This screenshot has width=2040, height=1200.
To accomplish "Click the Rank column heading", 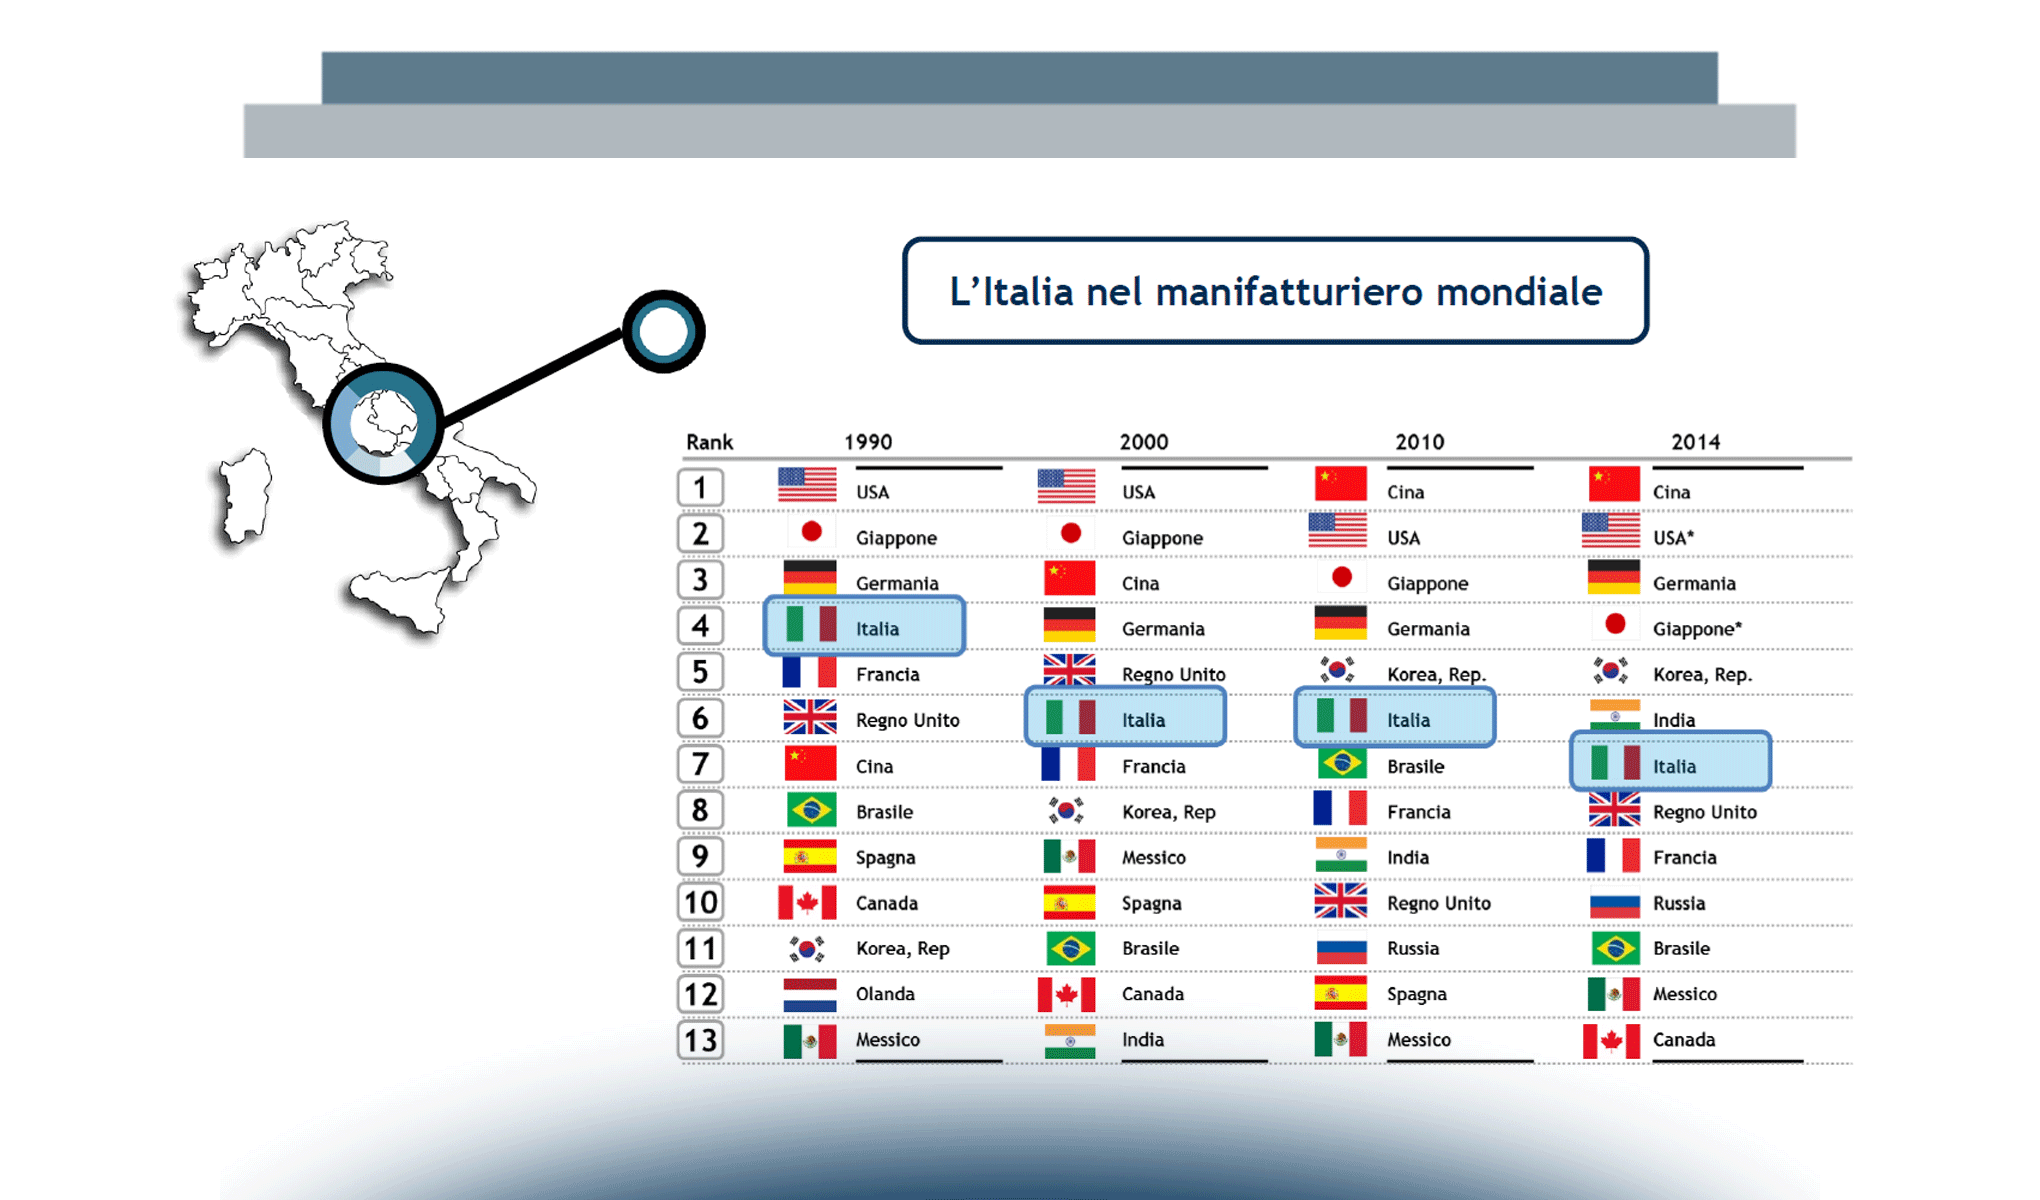I will (709, 441).
